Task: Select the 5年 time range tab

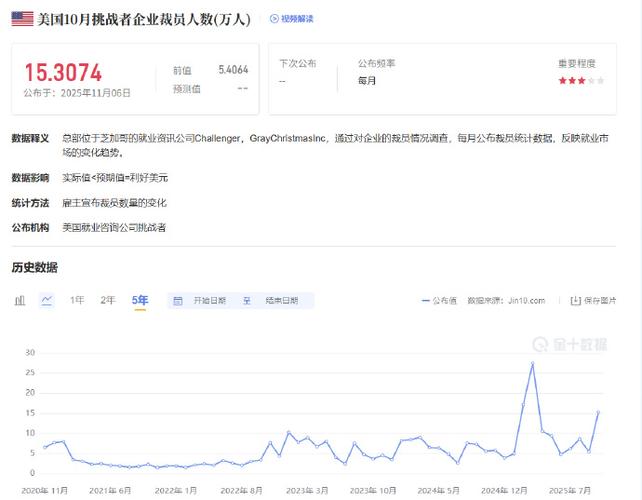Action: tap(140, 300)
